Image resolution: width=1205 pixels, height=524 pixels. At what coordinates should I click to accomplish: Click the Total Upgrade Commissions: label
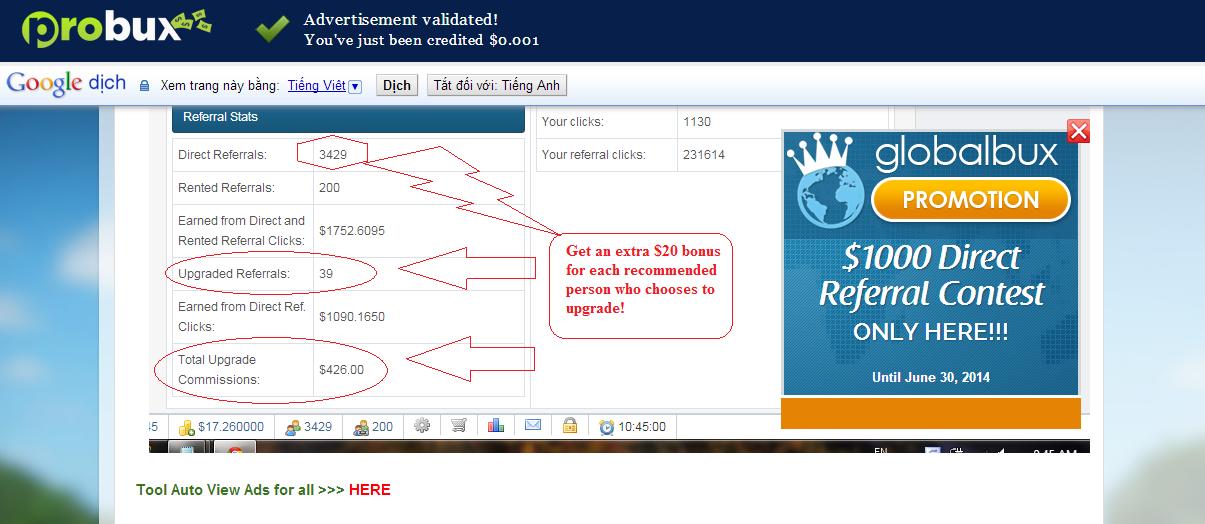pyautogui.click(x=219, y=370)
